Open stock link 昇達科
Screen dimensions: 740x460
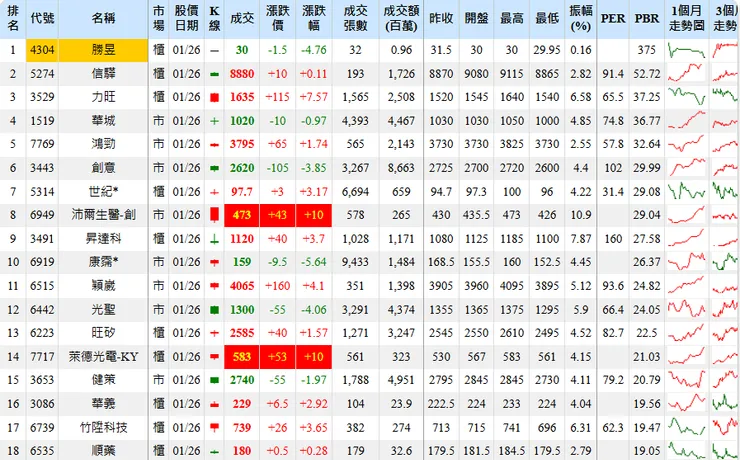(x=103, y=239)
